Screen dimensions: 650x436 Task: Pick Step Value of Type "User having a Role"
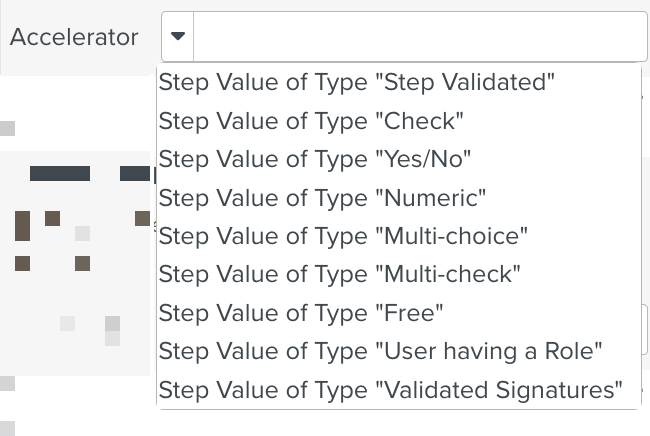(x=381, y=351)
